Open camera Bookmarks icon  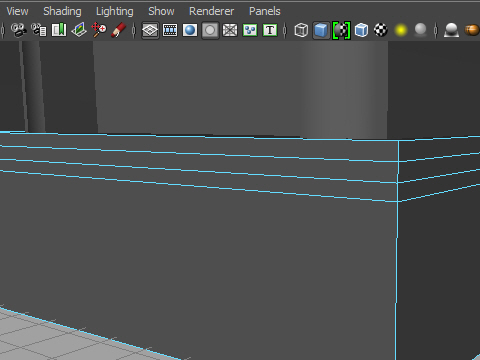tap(59, 30)
